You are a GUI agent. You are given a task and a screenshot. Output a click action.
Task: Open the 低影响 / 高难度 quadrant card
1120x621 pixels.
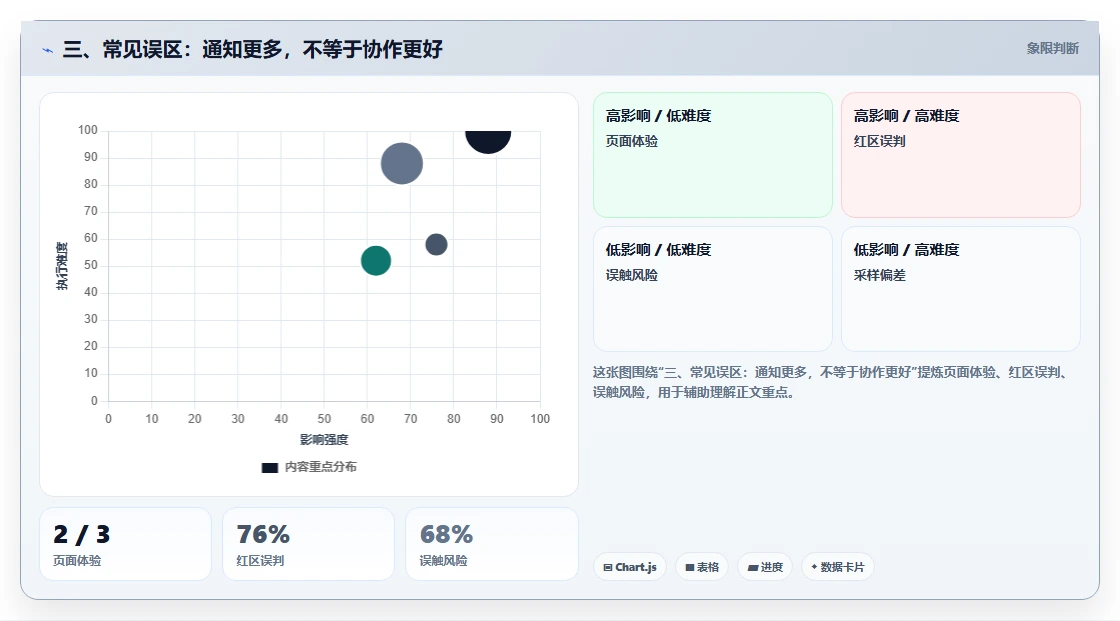(961, 289)
